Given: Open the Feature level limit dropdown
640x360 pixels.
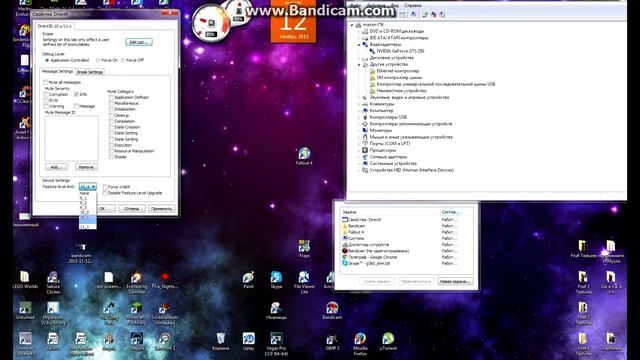Looking at the screenshot, I should pos(88,187).
